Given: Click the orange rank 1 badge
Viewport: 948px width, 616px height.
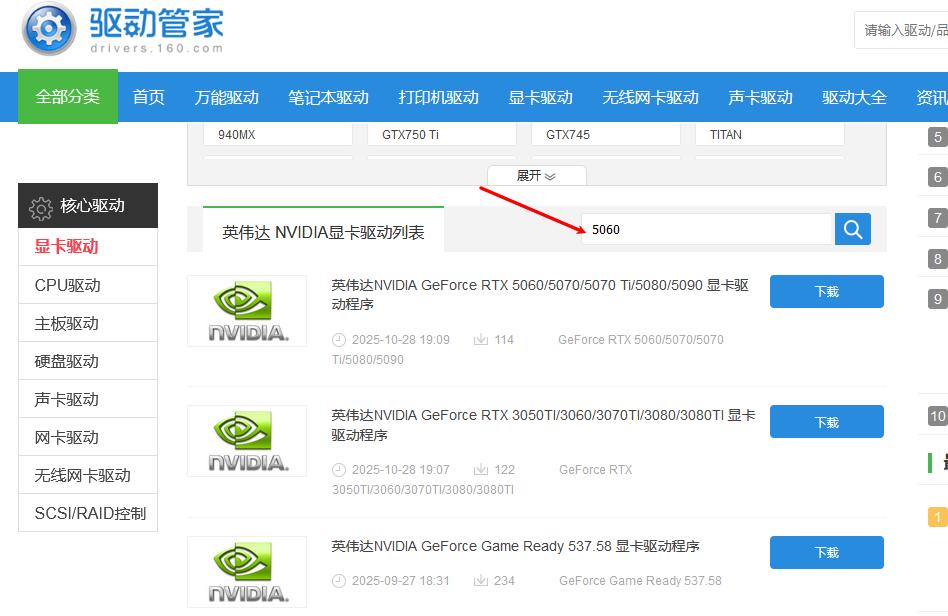Looking at the screenshot, I should tap(938, 517).
